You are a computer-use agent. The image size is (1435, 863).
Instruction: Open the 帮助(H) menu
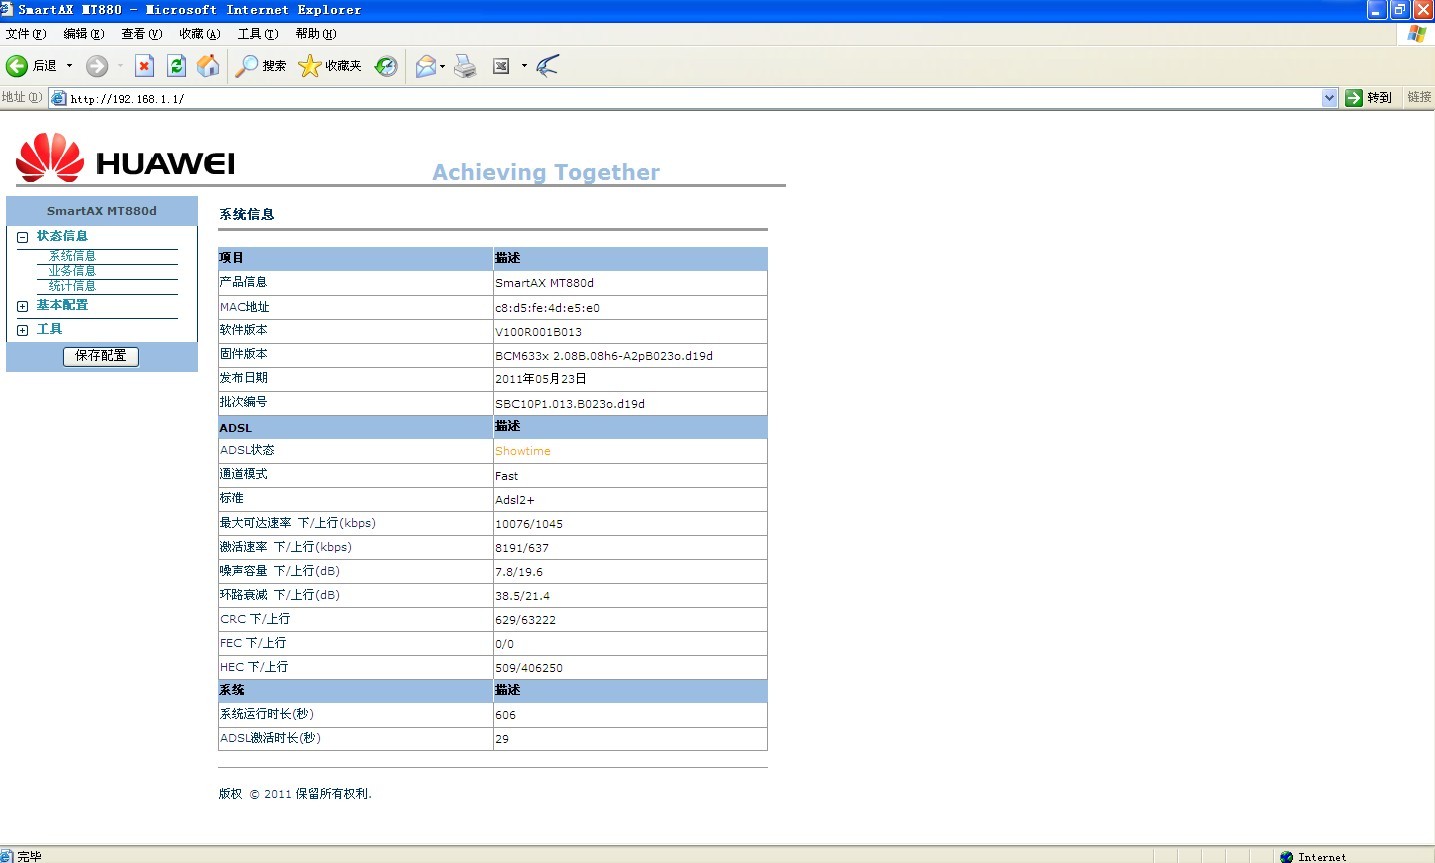[316, 34]
